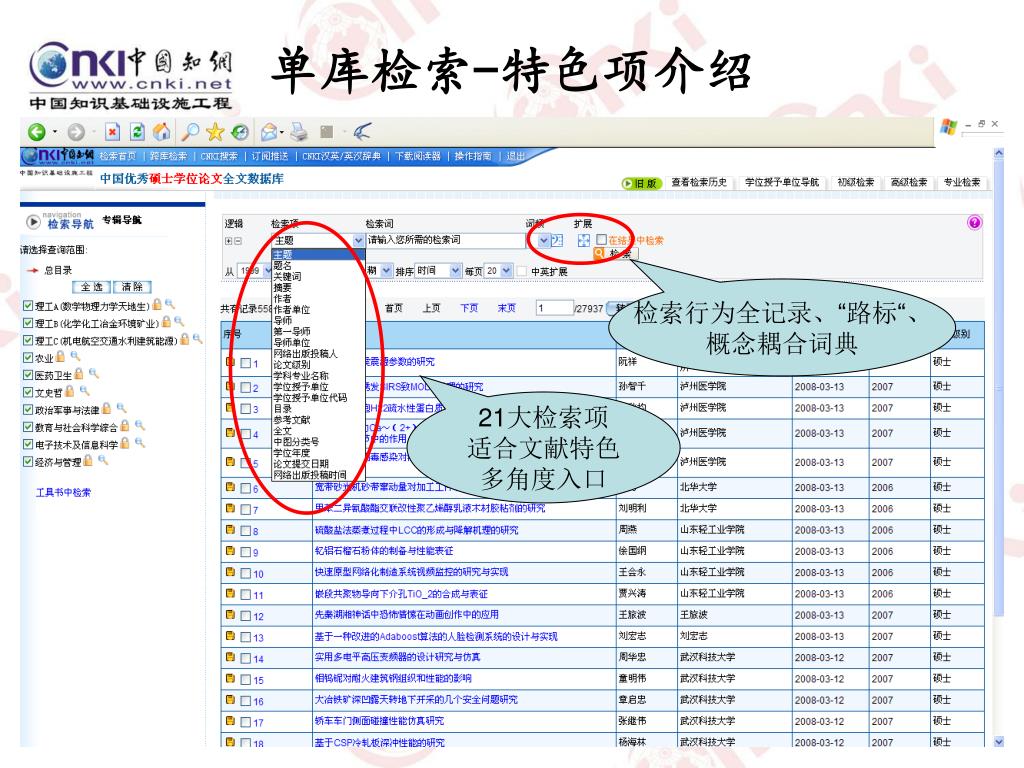Click the yellow document icon in row 8
The height and width of the screenshot is (768, 1024).
point(231,530)
